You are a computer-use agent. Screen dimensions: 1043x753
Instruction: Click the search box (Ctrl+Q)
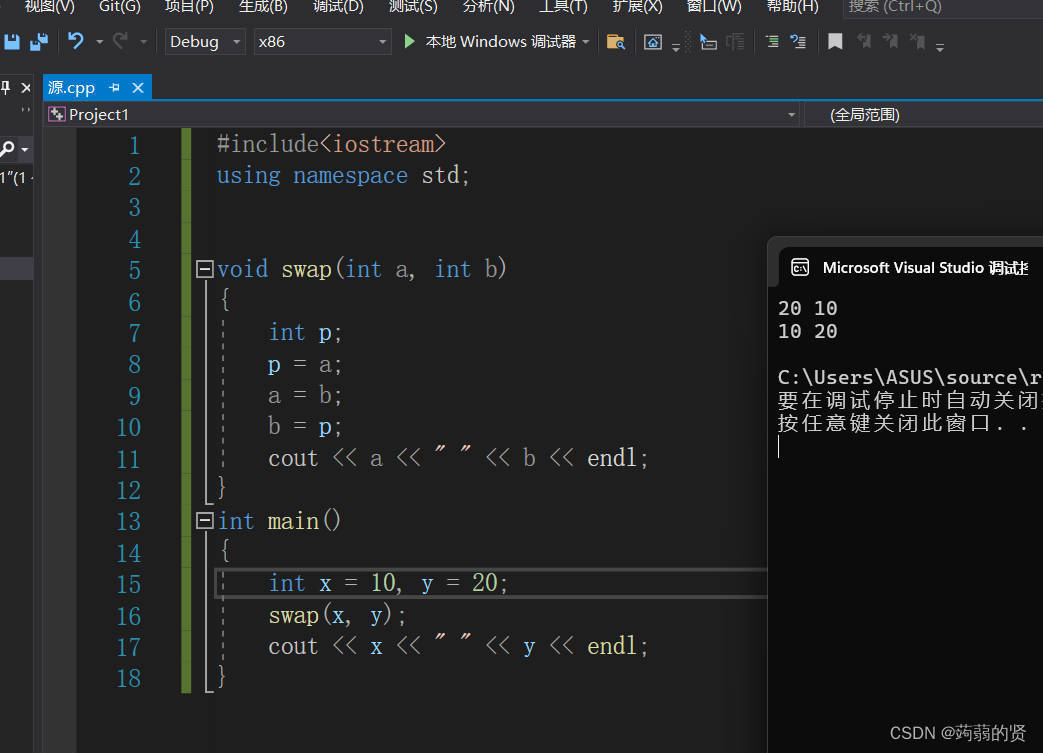tap(943, 7)
